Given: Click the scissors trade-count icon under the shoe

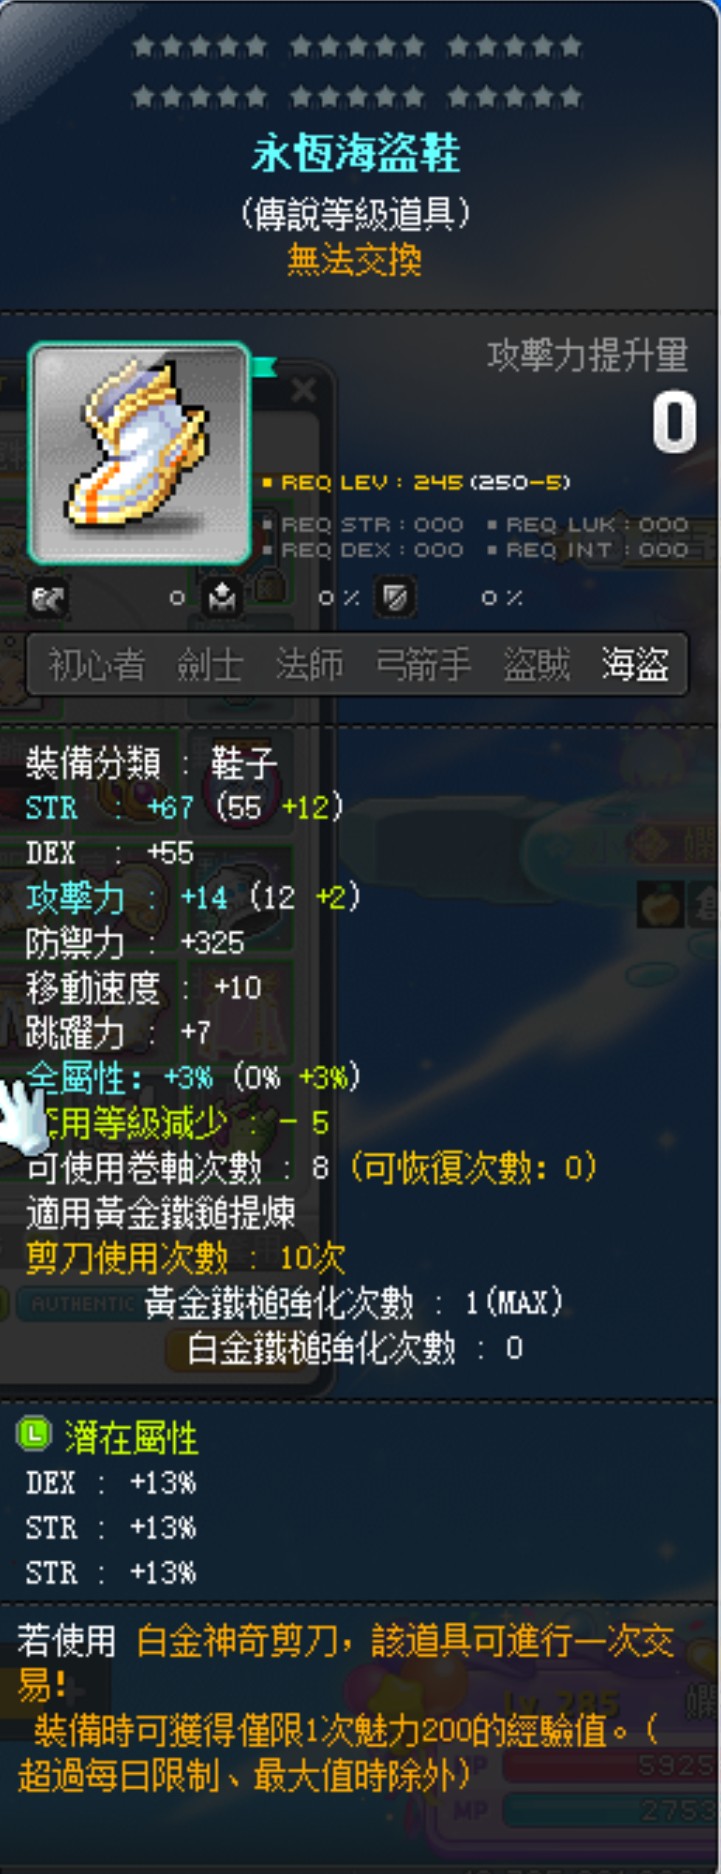Looking at the screenshot, I should tap(48, 598).
